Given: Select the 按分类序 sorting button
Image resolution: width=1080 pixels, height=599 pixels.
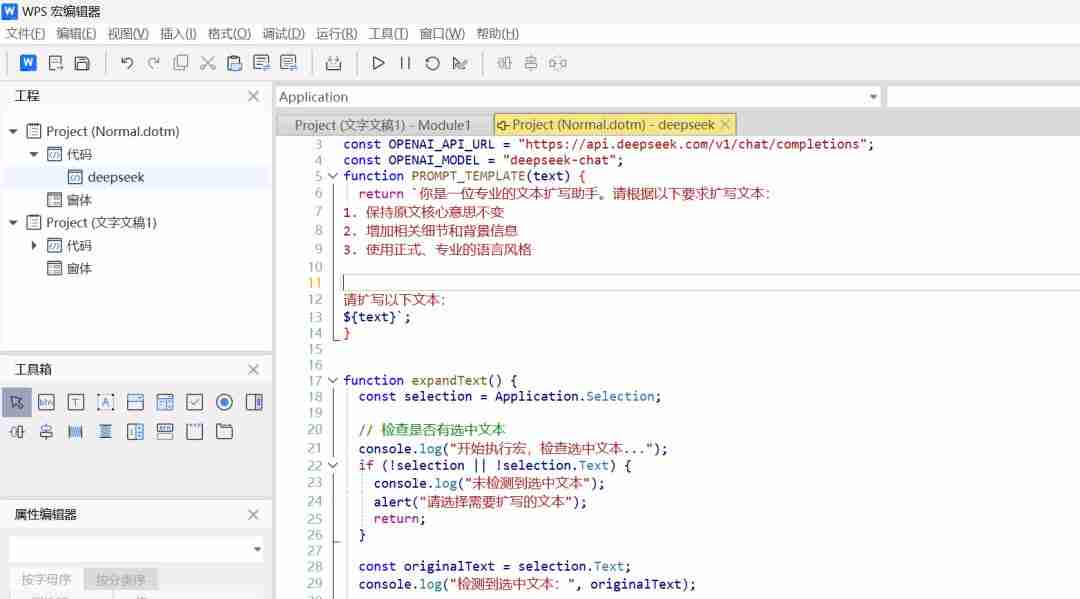Looking at the screenshot, I should 121,578.
